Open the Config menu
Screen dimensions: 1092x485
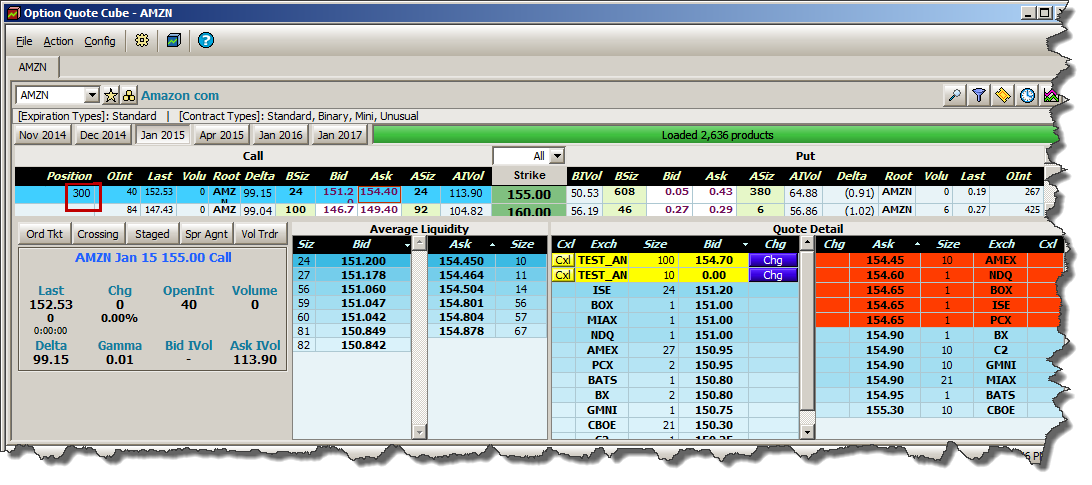coord(99,41)
